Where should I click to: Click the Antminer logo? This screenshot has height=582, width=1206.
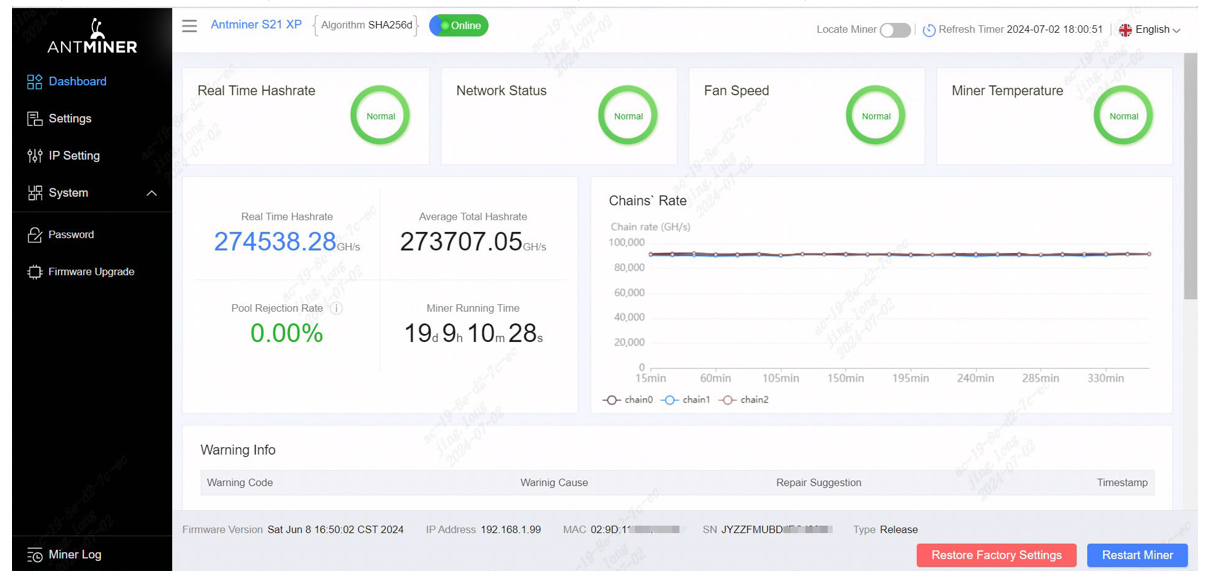tap(92, 37)
